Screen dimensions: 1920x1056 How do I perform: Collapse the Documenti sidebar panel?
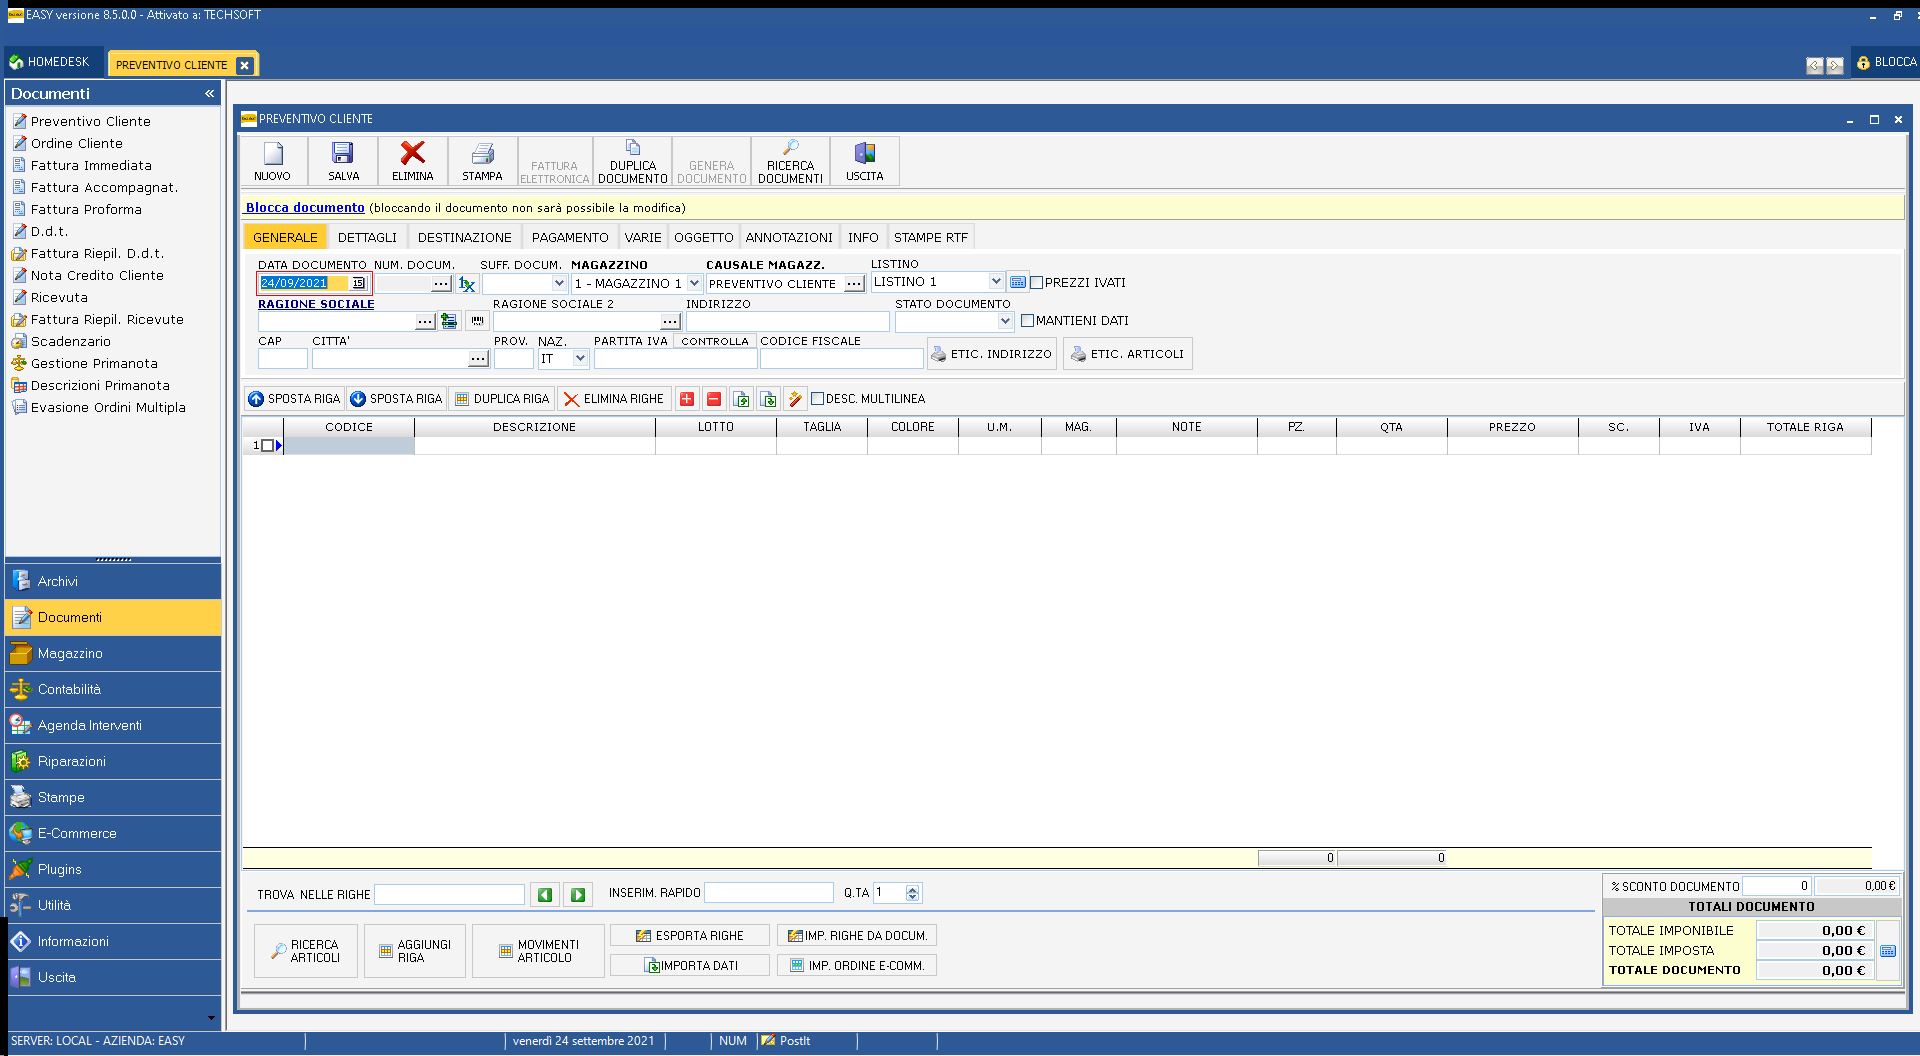(x=210, y=93)
